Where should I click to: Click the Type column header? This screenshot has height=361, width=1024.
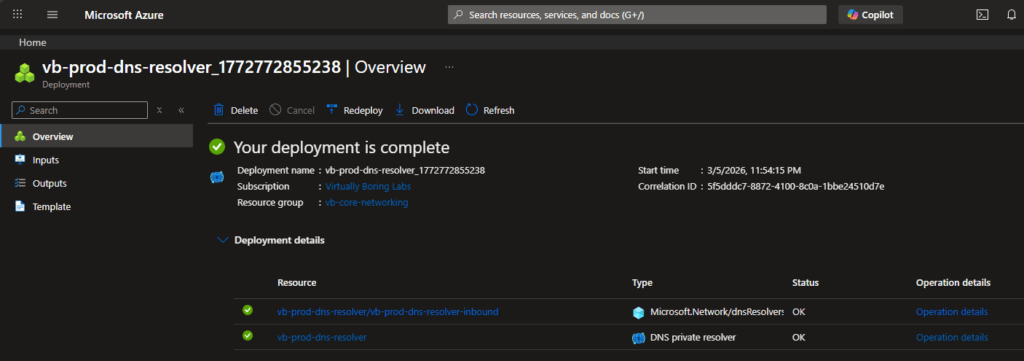coord(642,283)
